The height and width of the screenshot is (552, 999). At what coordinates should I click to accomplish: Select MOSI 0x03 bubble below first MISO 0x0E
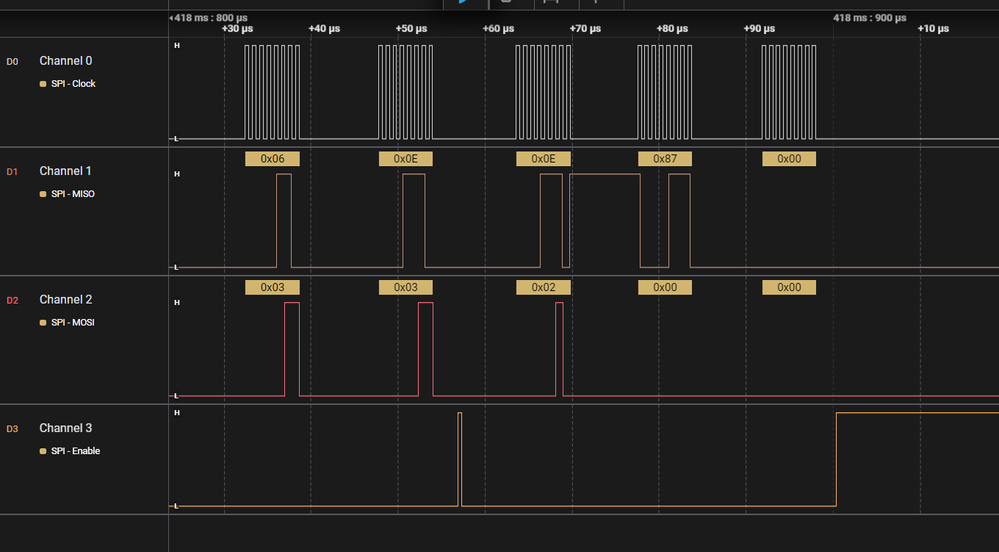point(405,287)
